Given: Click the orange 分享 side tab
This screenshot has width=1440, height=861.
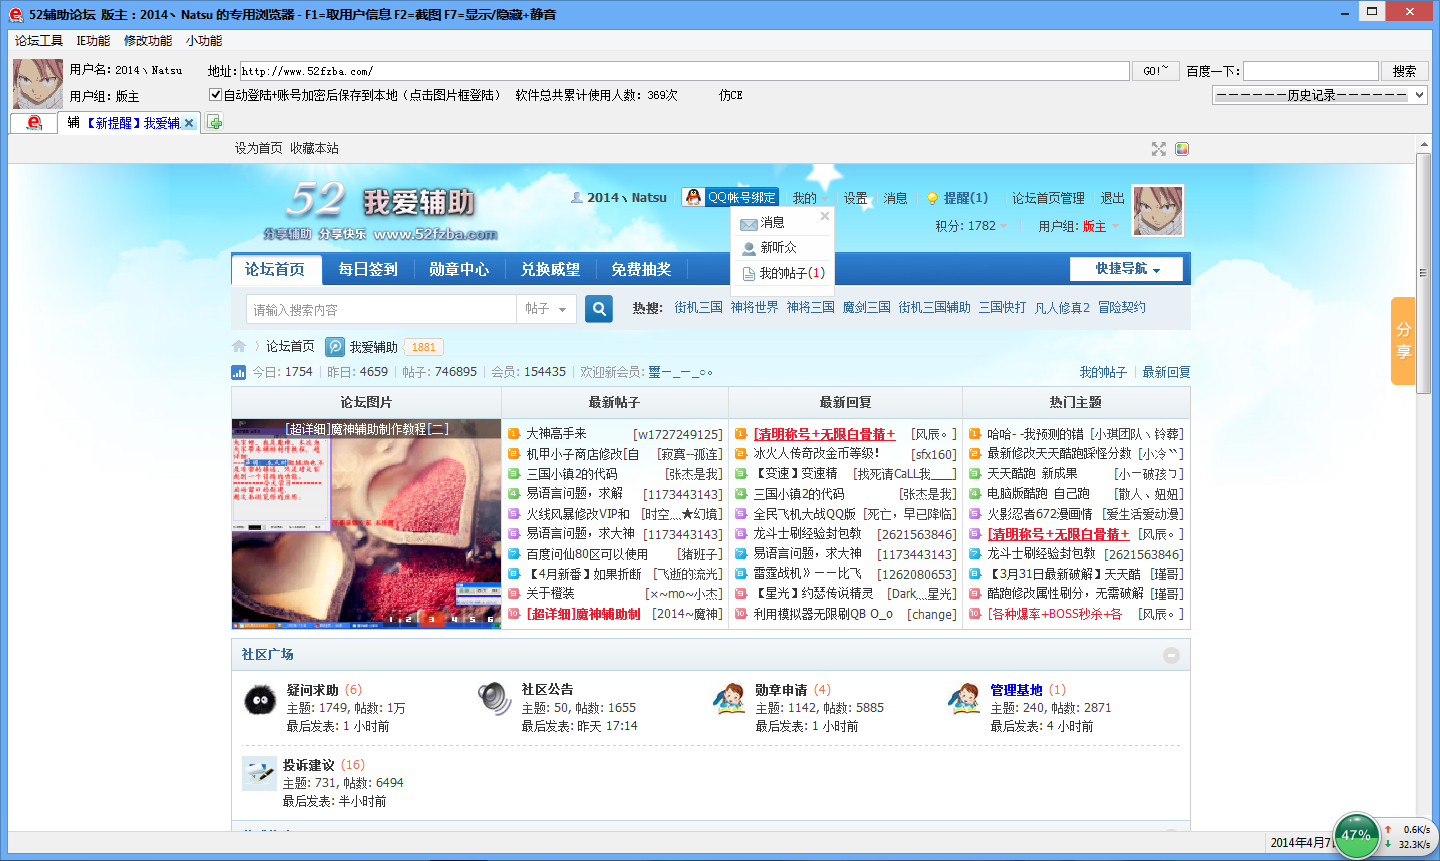Looking at the screenshot, I should (x=1403, y=340).
